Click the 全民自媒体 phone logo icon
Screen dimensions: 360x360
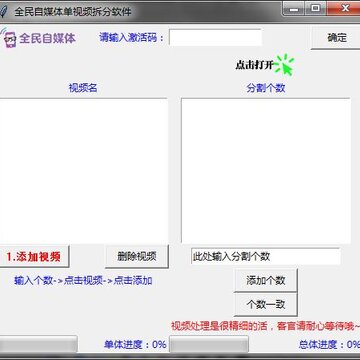(x=9, y=38)
